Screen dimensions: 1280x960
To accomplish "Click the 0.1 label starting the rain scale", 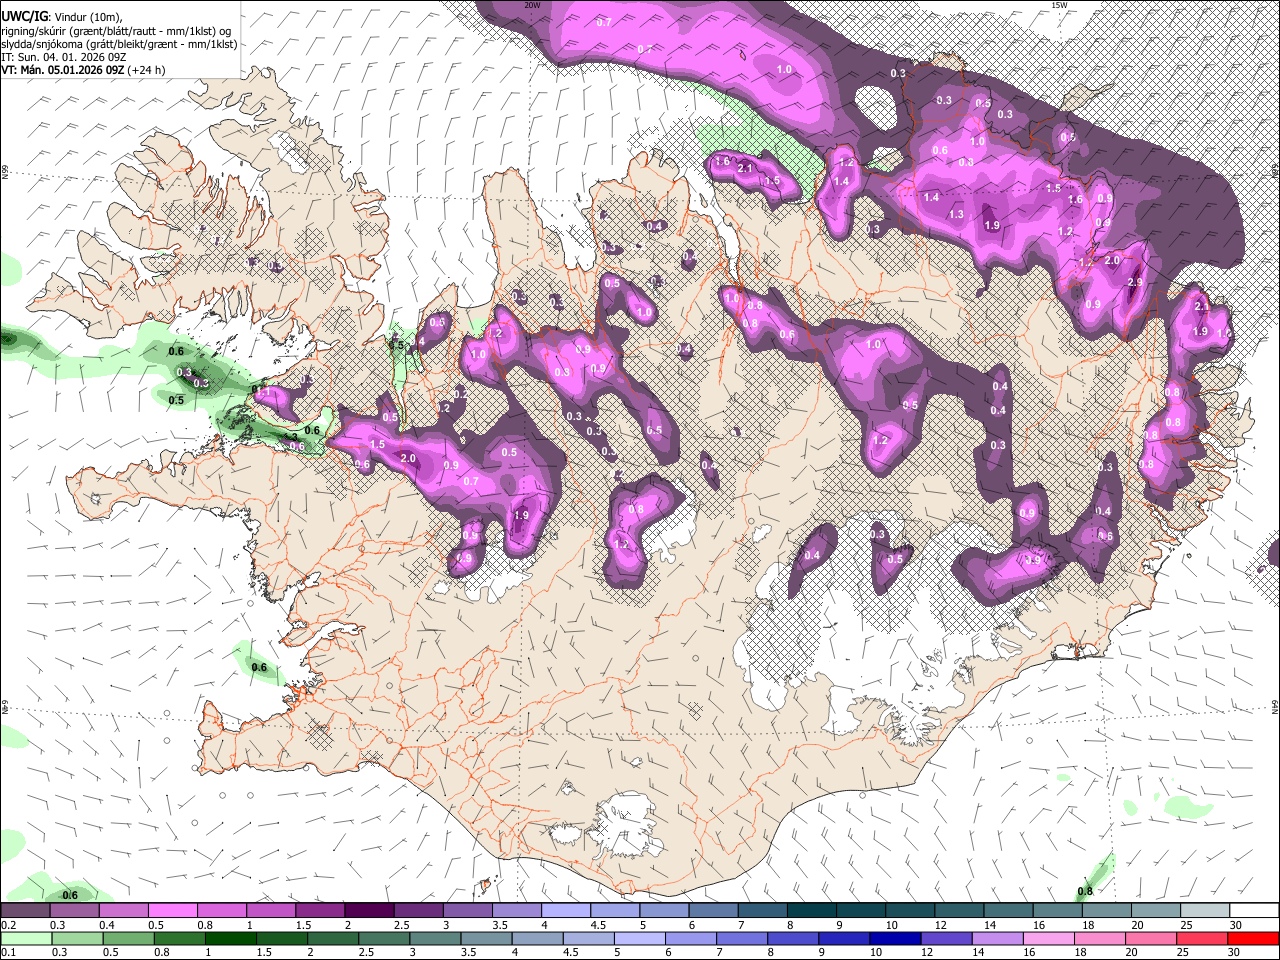I will 9,952.
